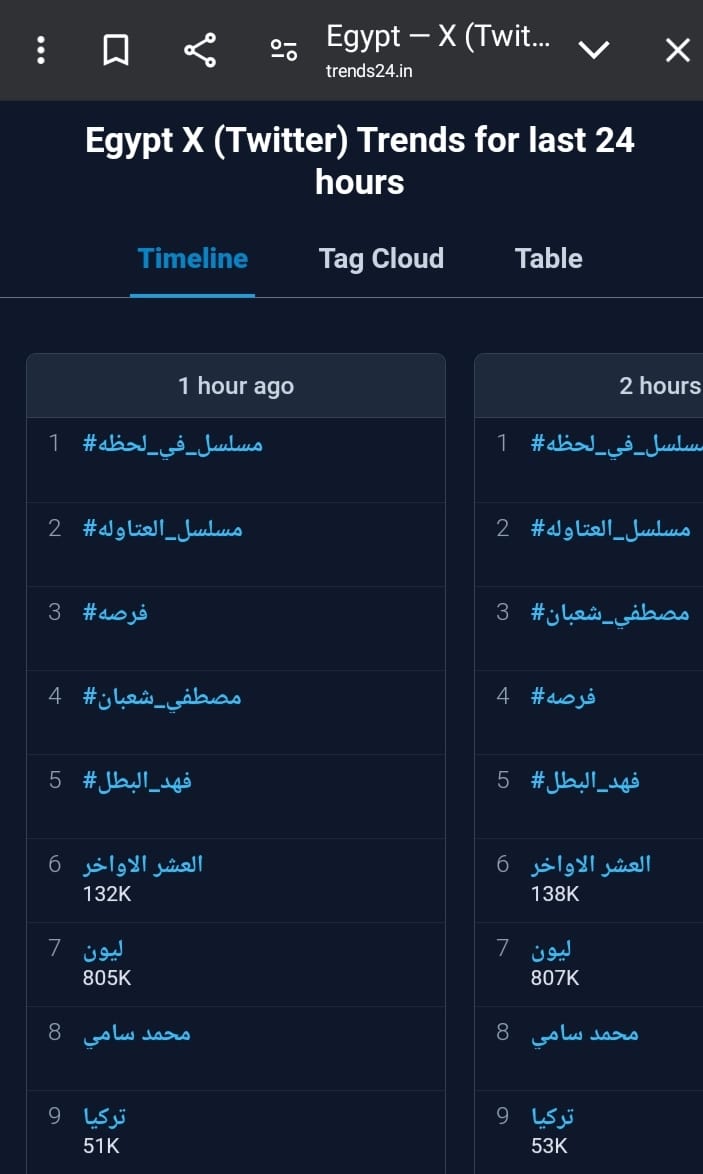The height and width of the screenshot is (1174, 703).
Task: Tap the share icon
Action: pos(200,50)
